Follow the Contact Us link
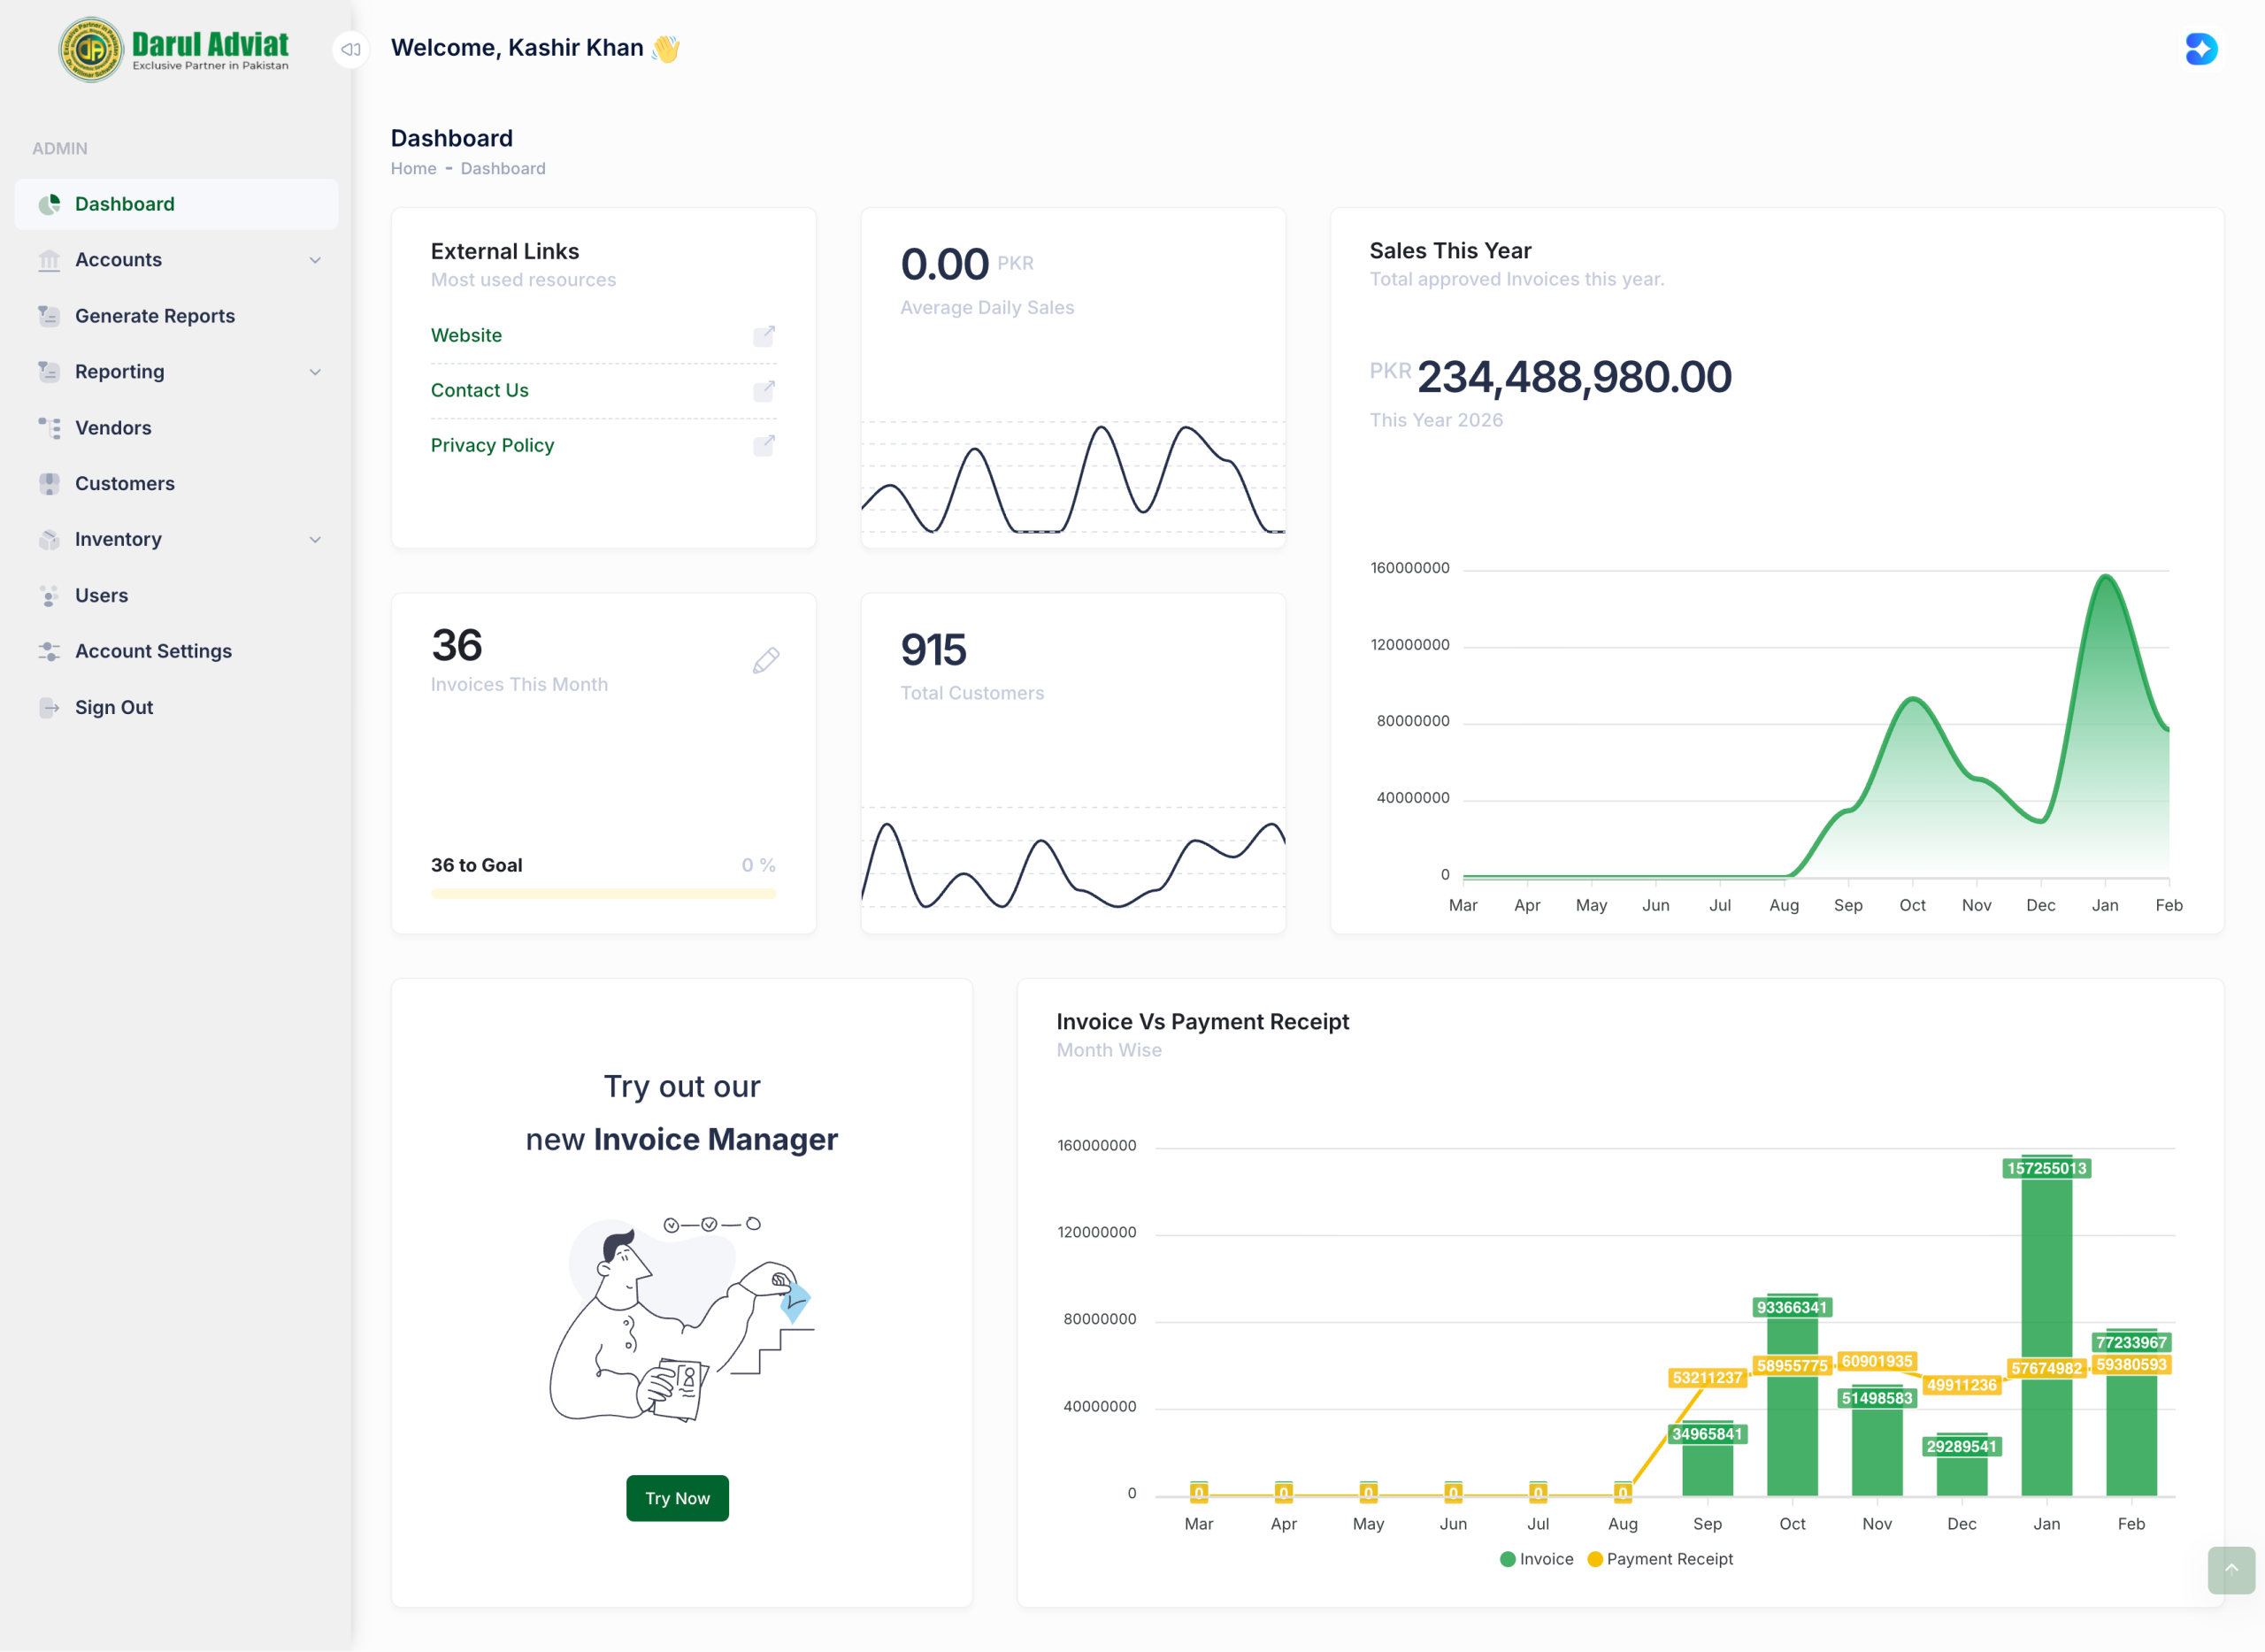This screenshot has width=2265, height=1652. 479,390
